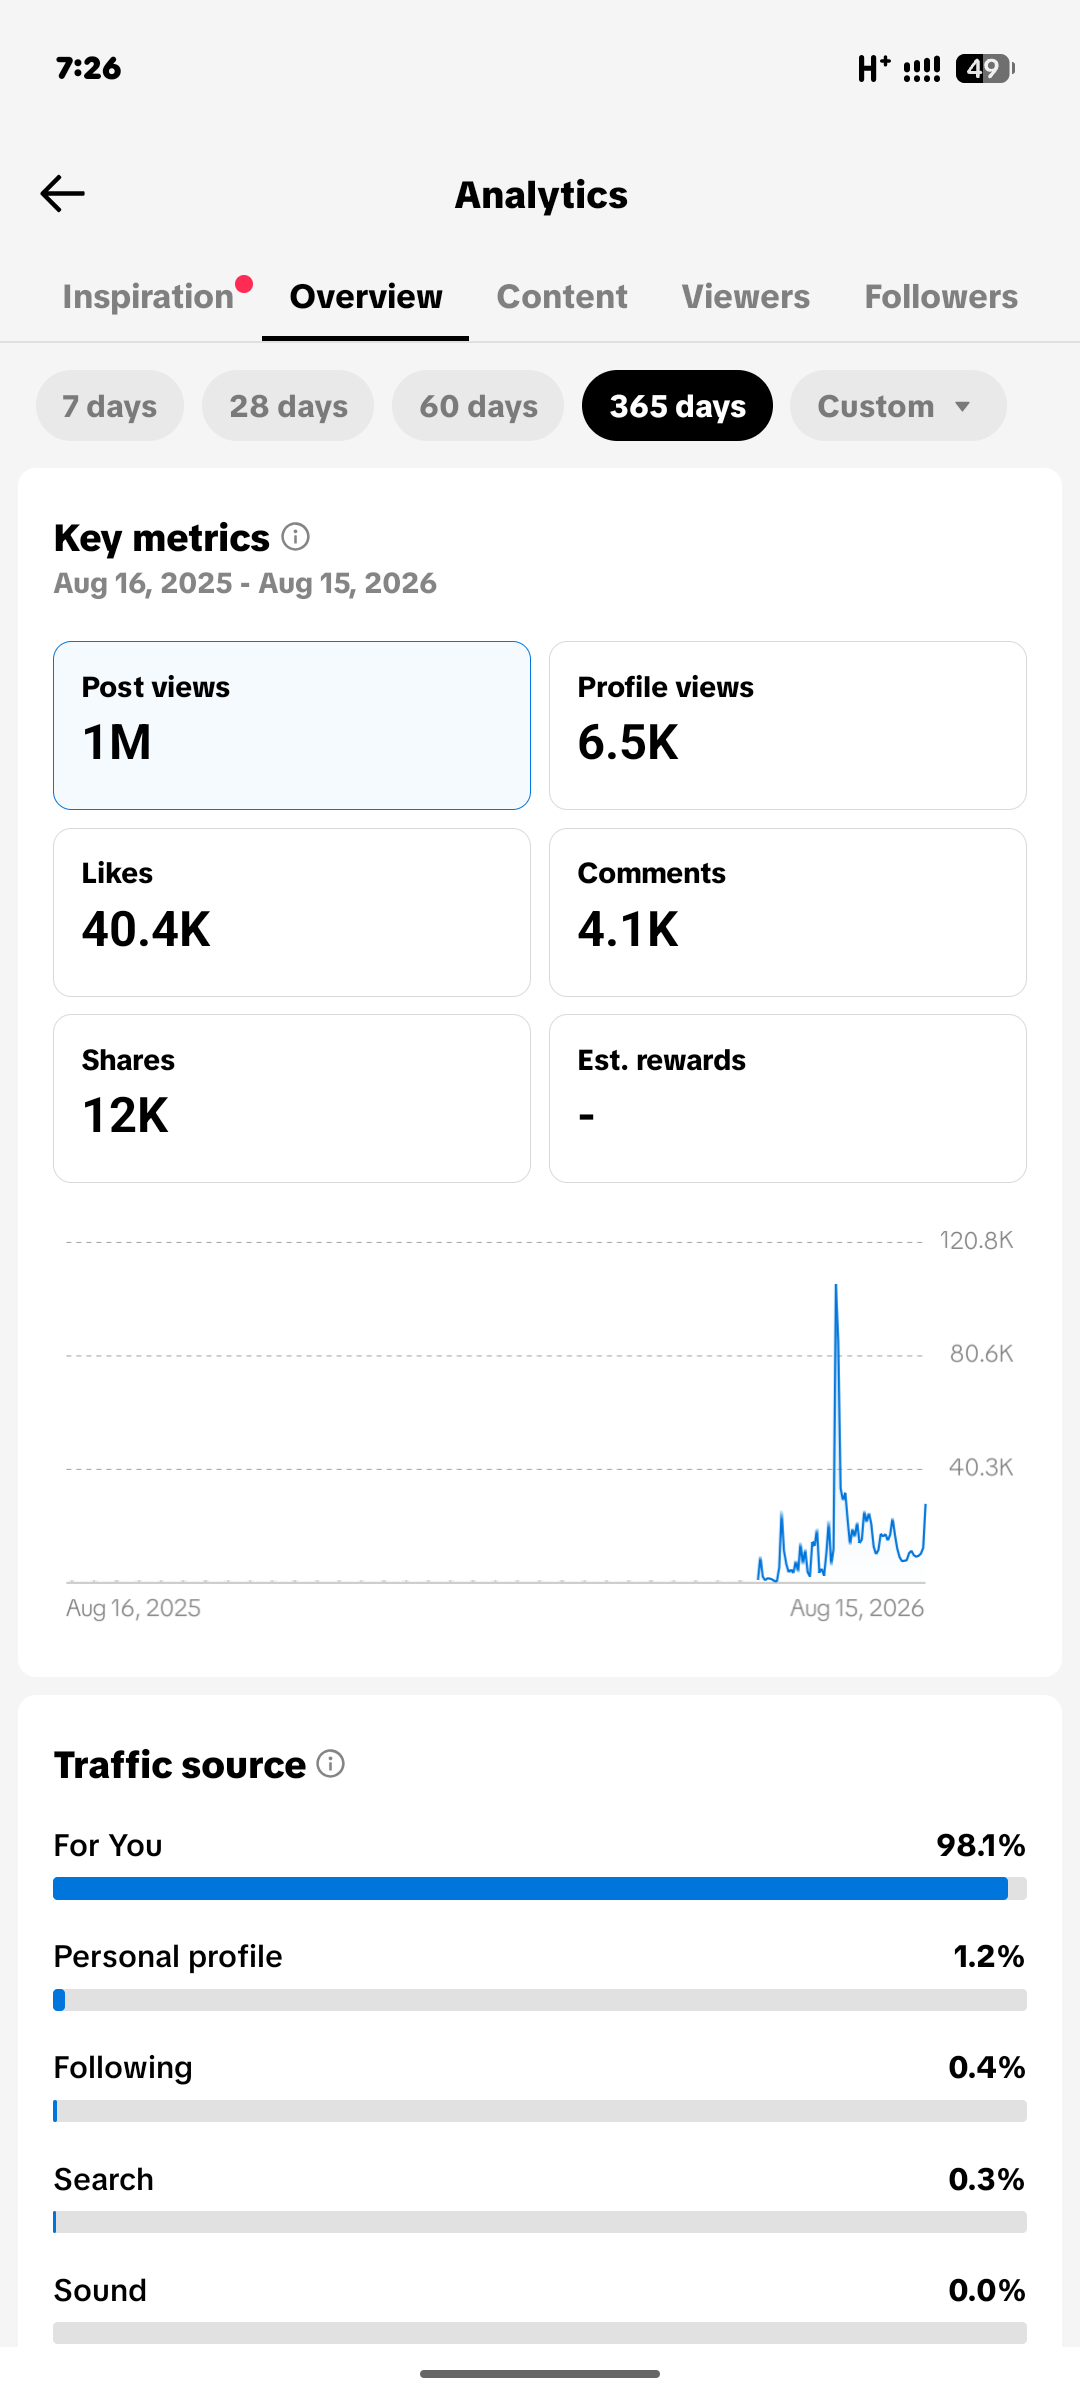
Task: Tap the post views chart peak
Action: click(x=836, y=1287)
